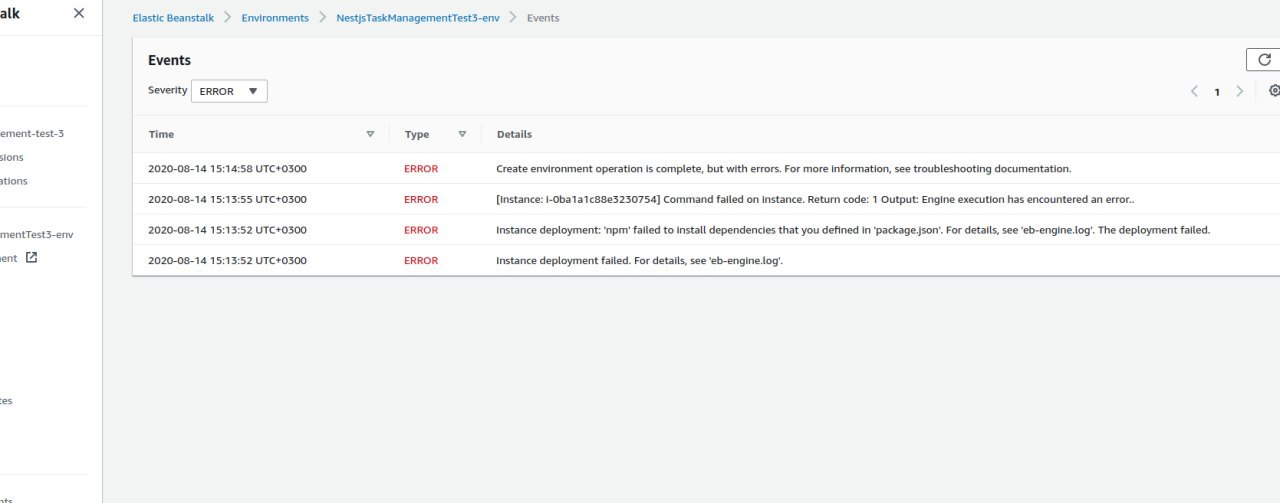Open the Severity ERROR dropdown
This screenshot has height=503, width=1280.
point(229,91)
